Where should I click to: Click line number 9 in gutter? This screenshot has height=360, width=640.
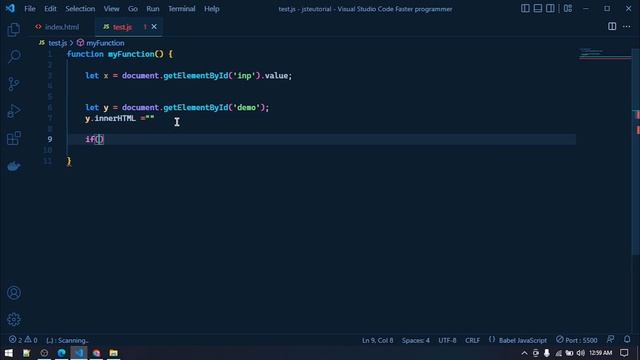coord(49,139)
